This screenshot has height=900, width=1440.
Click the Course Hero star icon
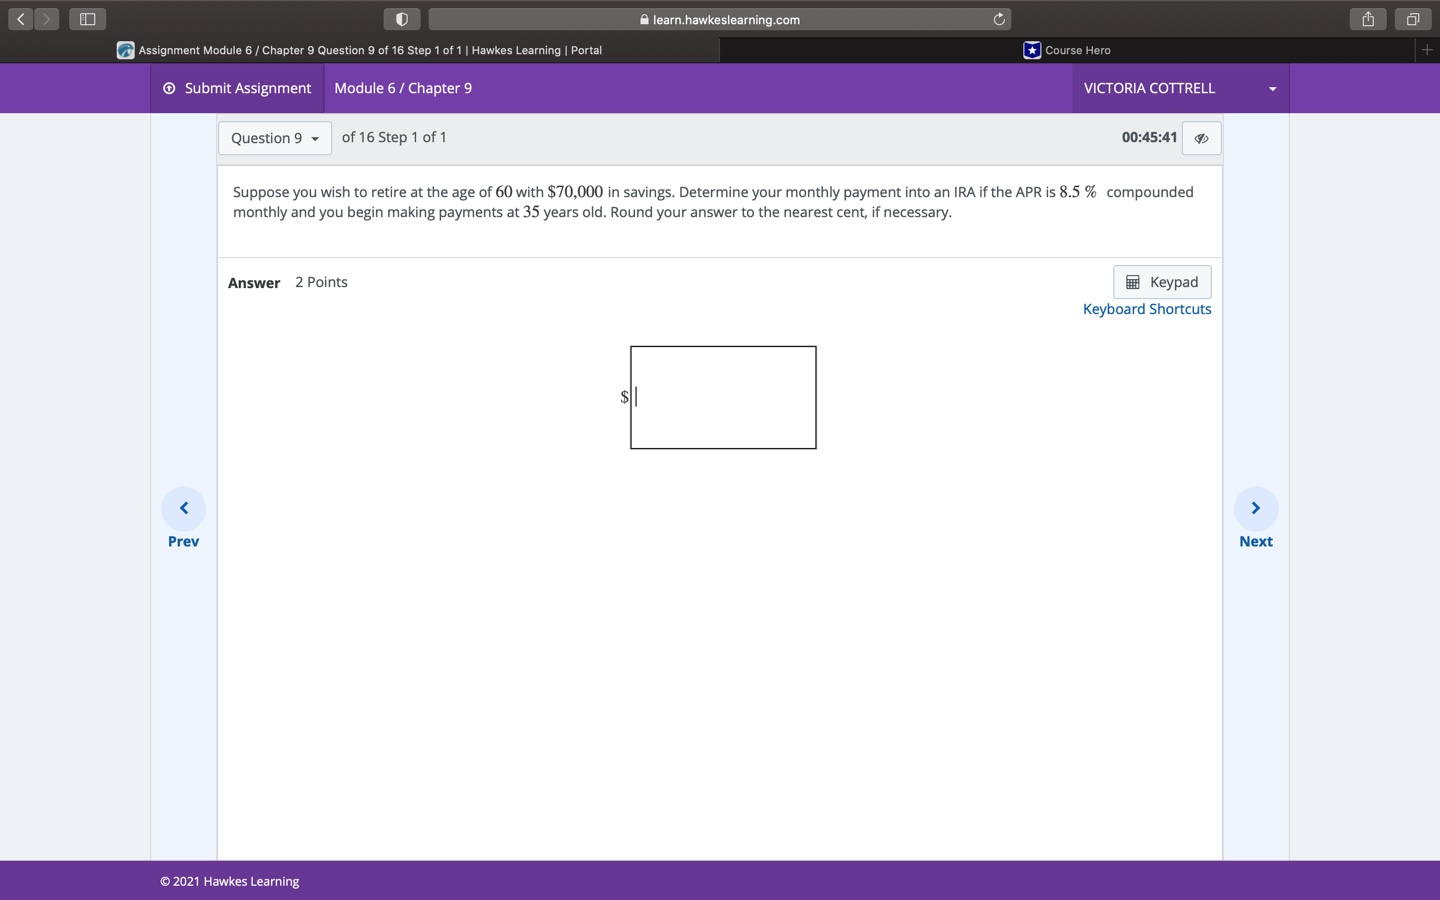click(x=1031, y=50)
